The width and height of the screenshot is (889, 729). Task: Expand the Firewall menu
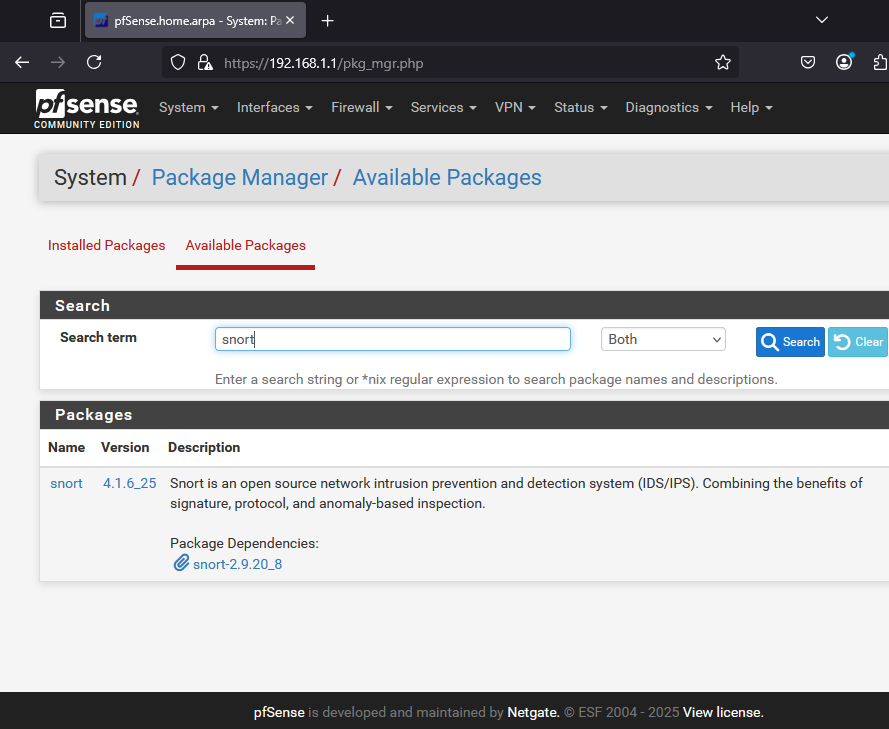point(361,107)
